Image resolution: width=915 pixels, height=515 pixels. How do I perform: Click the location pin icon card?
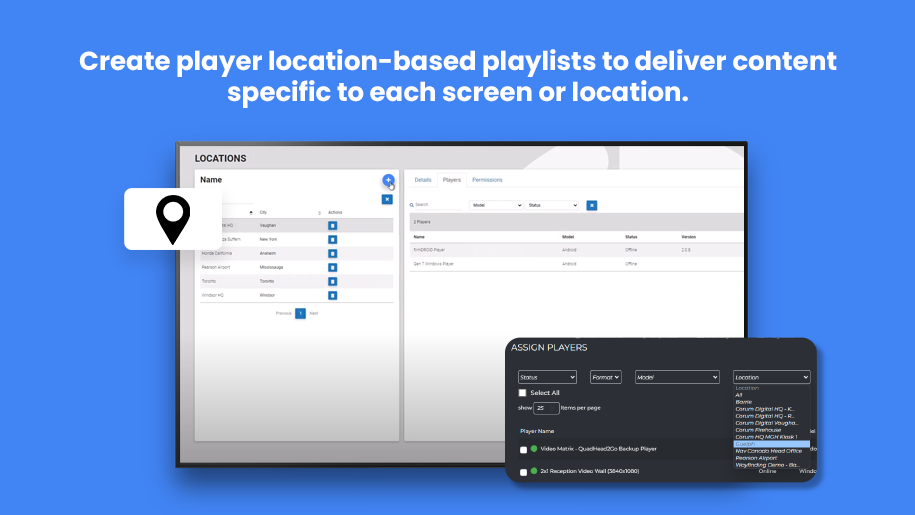(x=173, y=219)
